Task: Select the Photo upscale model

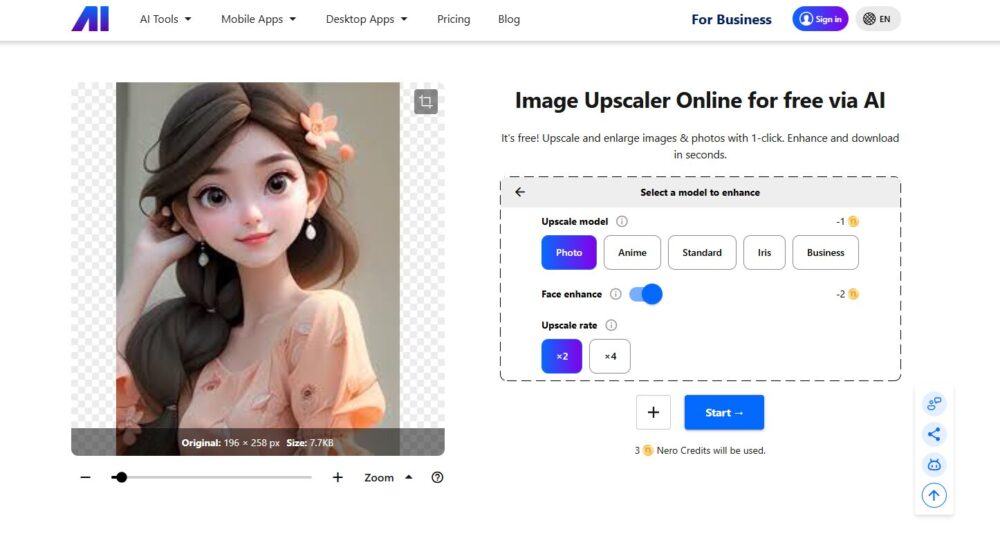Action: coord(569,253)
